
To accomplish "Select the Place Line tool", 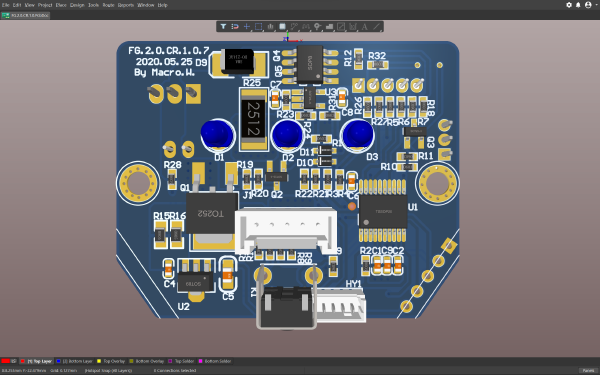I will (x=377, y=26).
